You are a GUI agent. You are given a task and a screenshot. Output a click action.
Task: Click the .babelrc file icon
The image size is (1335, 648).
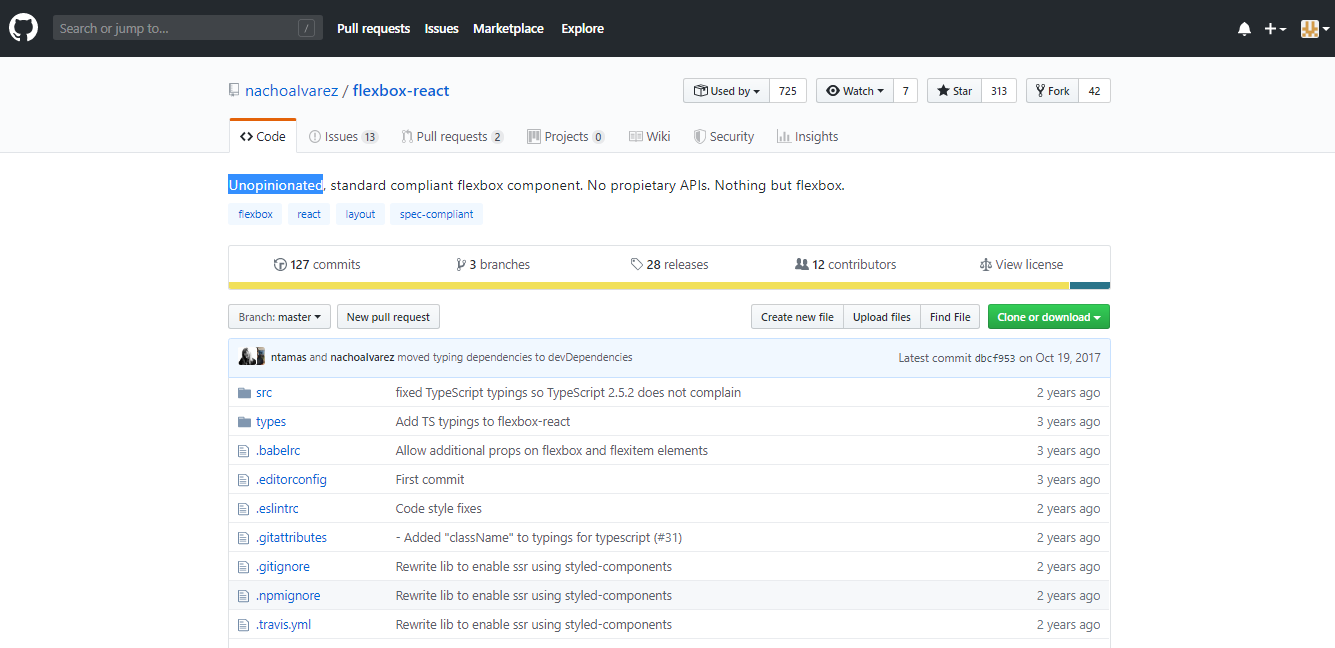[243, 451]
